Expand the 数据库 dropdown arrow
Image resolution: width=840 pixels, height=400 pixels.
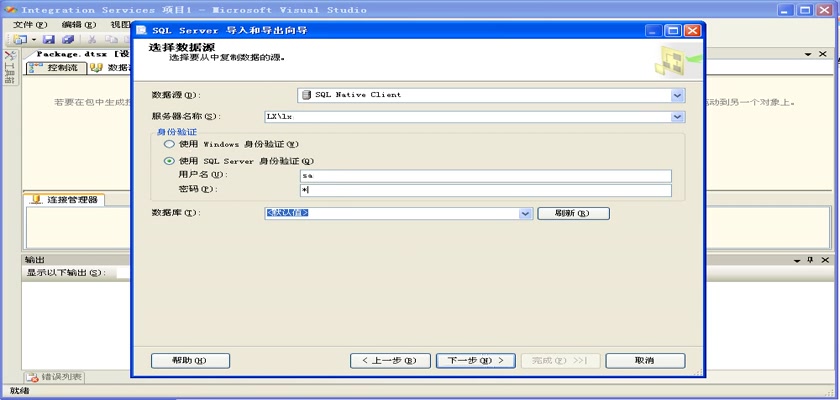tap(526, 214)
